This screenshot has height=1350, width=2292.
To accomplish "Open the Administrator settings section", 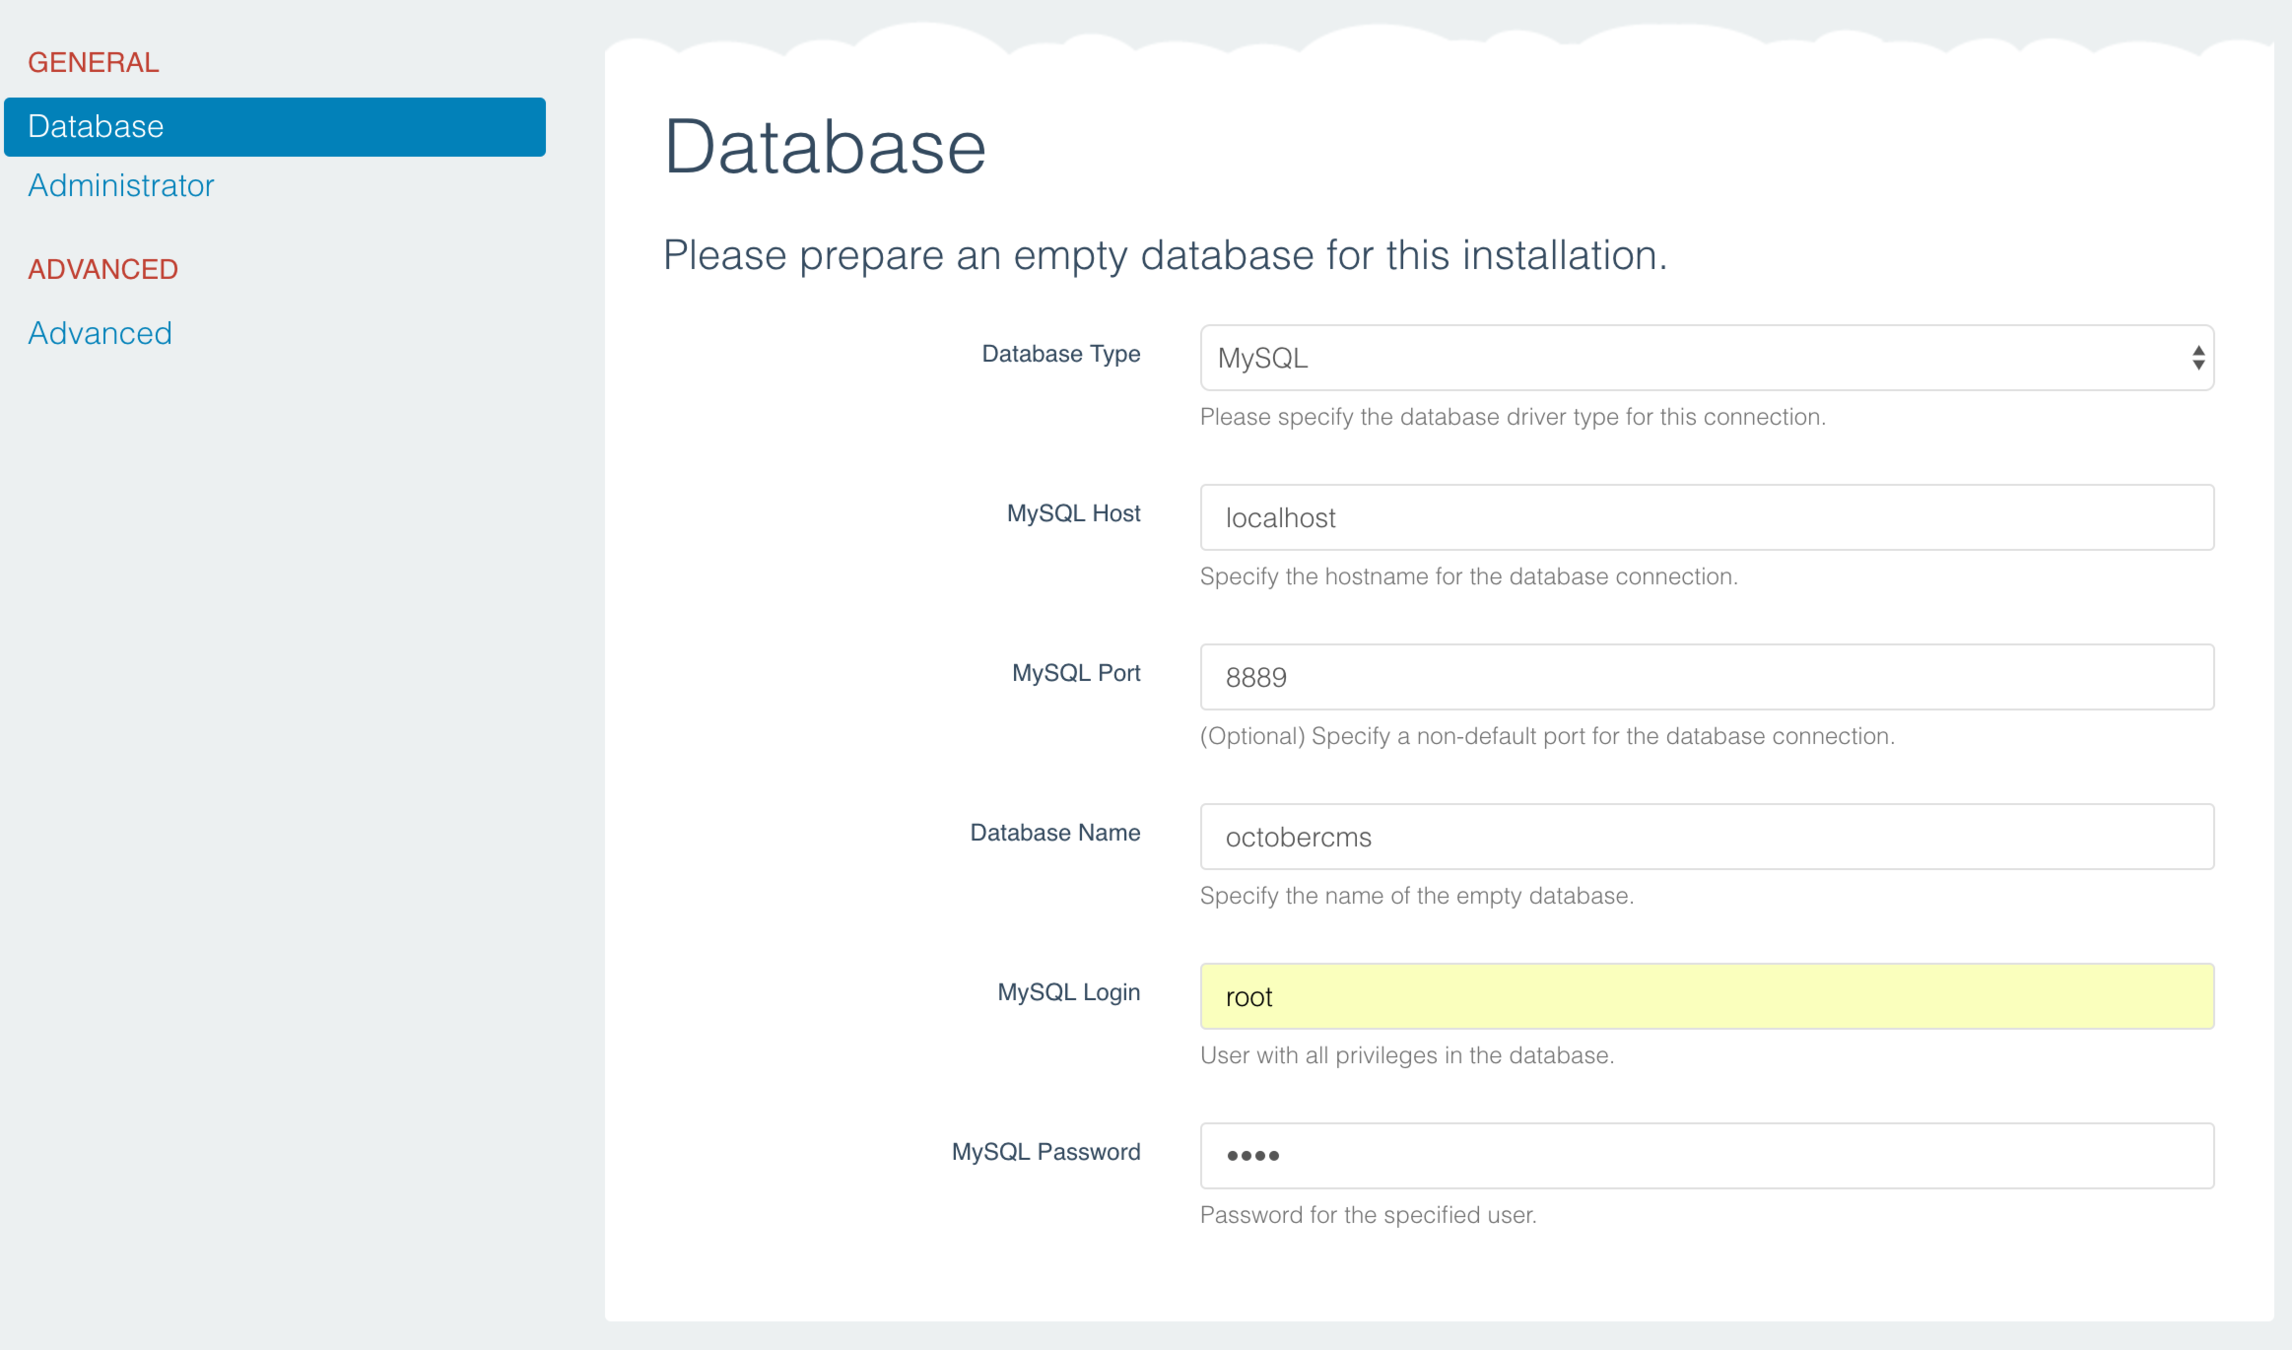I will (121, 185).
